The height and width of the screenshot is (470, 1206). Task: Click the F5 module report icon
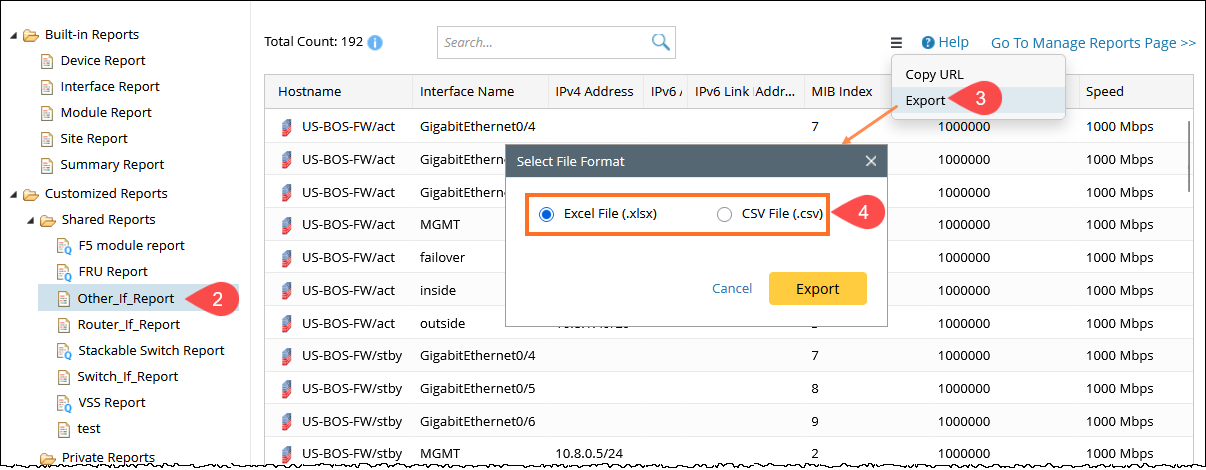tap(64, 246)
